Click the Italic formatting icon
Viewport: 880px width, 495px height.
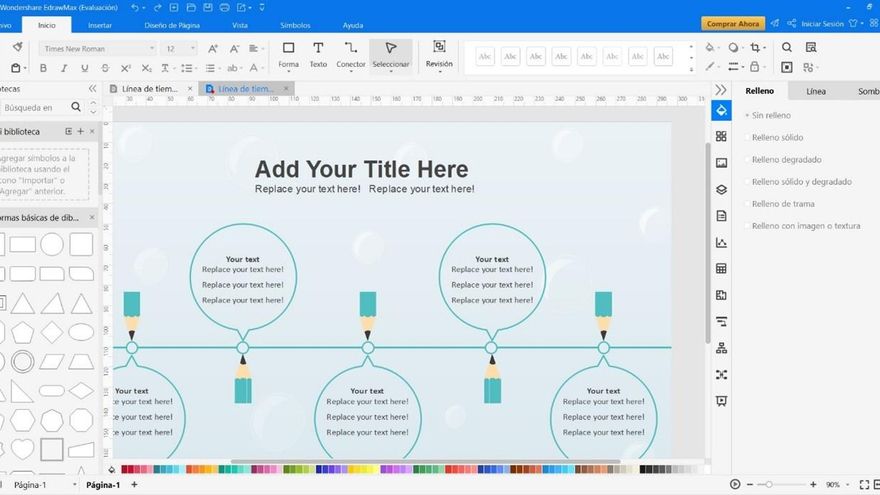click(64, 68)
